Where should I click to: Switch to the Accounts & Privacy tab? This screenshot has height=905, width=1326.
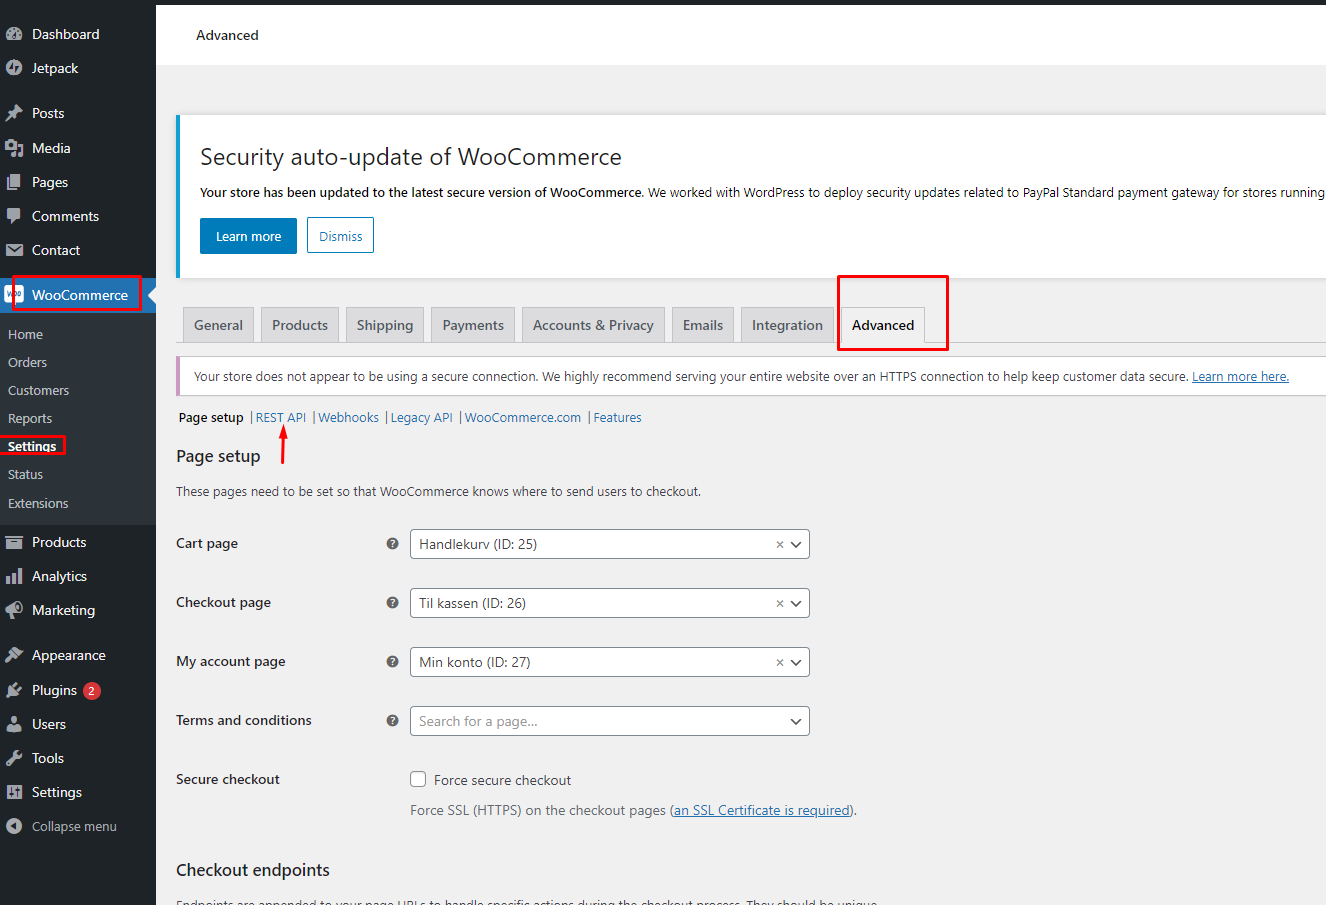pos(593,325)
